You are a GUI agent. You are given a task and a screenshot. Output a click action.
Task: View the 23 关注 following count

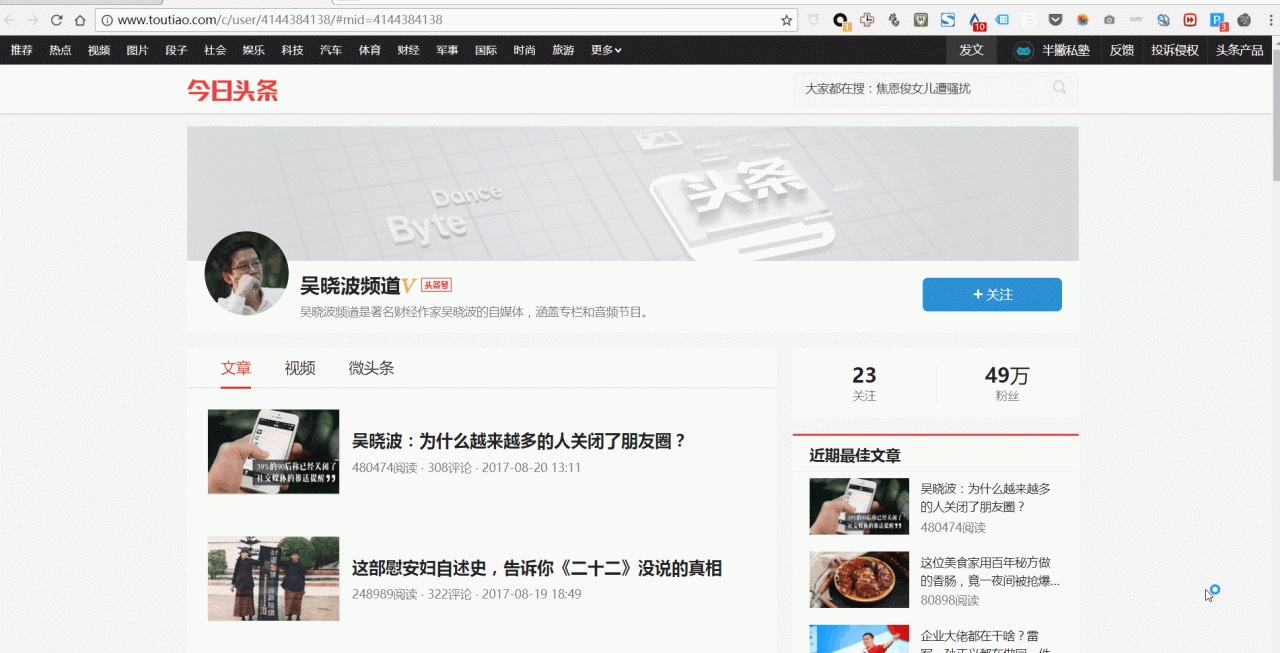[864, 383]
